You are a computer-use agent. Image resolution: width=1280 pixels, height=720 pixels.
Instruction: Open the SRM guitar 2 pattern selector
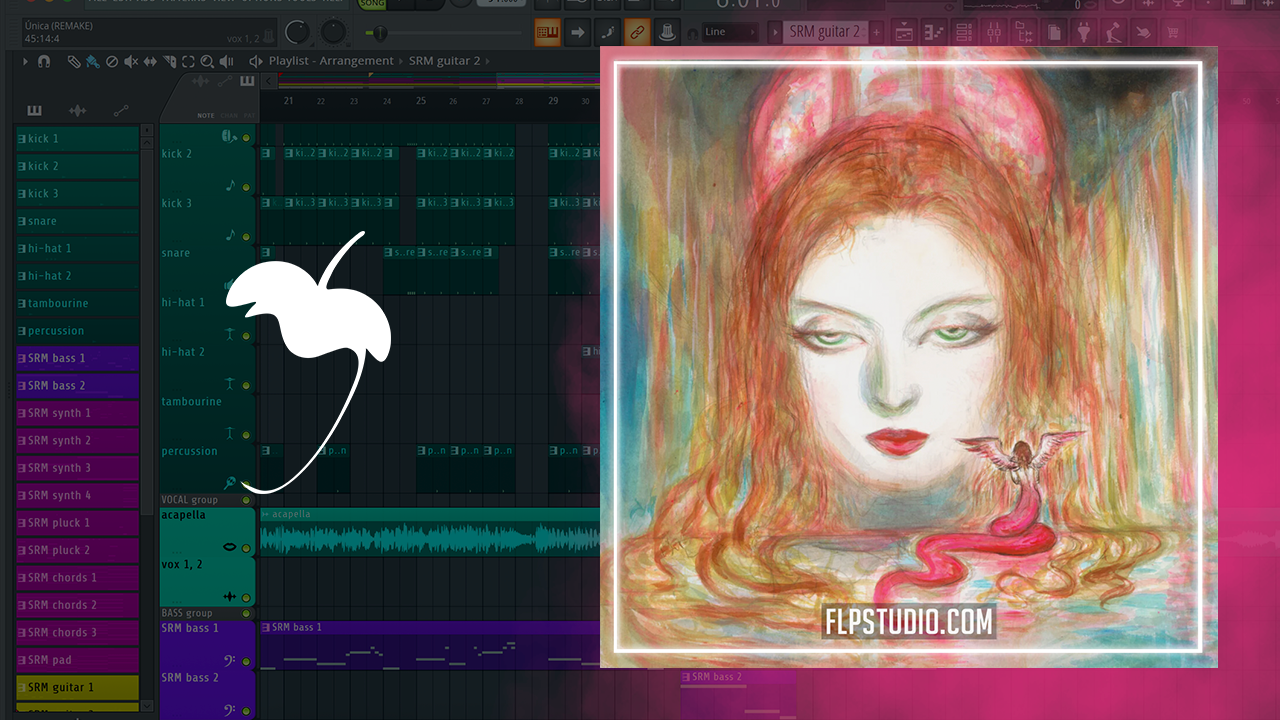[823, 32]
